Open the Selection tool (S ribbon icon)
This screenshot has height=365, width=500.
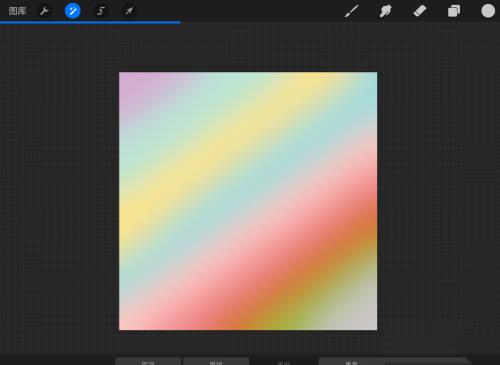pos(101,11)
